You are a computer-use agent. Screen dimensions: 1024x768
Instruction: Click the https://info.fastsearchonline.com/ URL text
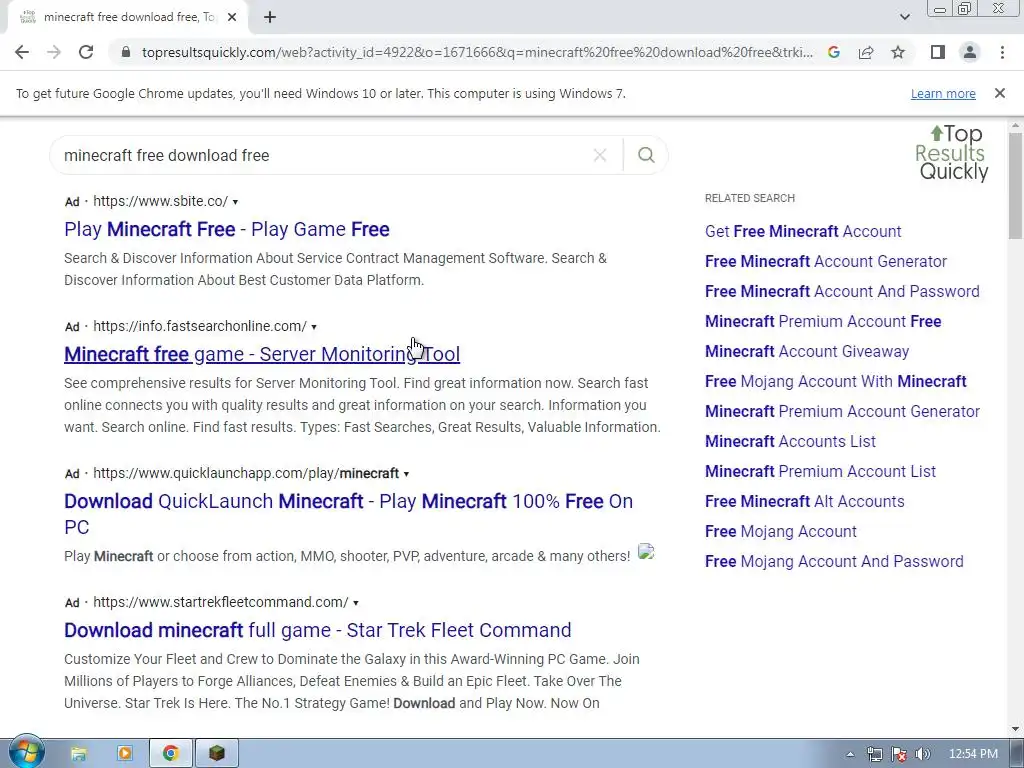(200, 326)
